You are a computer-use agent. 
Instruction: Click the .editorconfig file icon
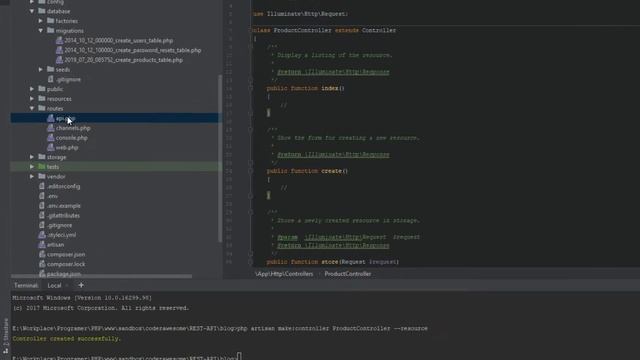point(42,186)
